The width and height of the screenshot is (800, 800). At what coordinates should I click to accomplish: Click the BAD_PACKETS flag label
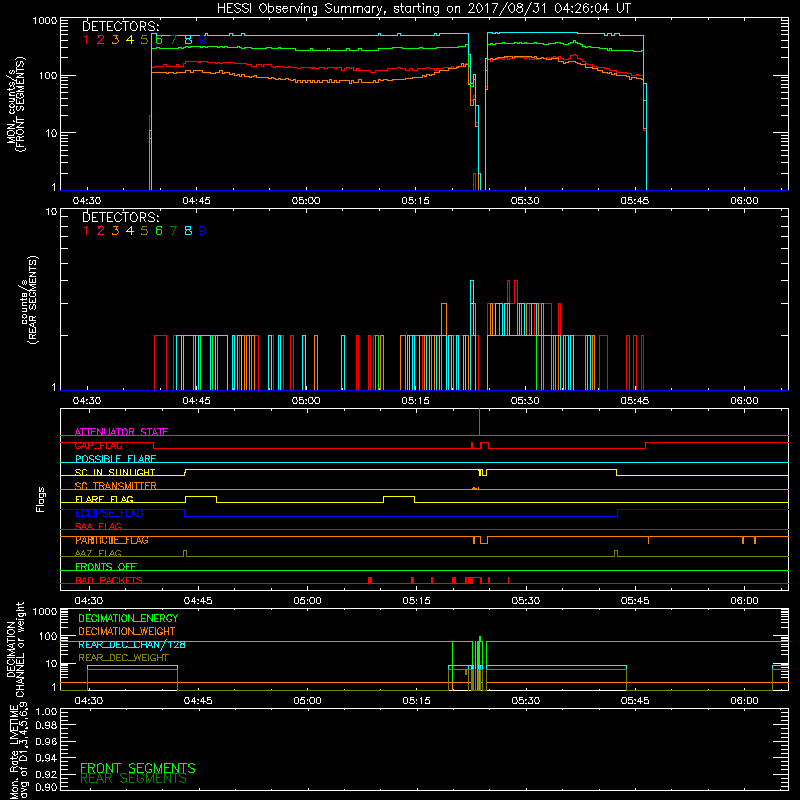109,580
